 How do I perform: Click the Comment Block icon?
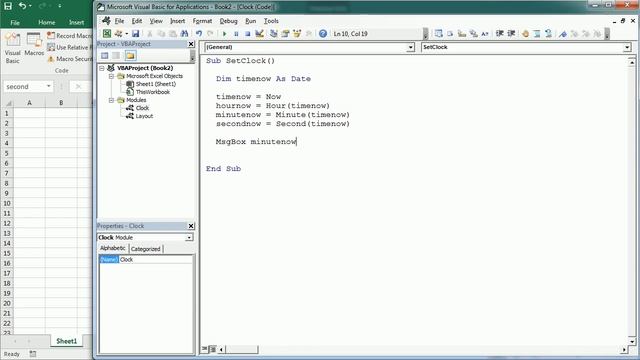pos(537,34)
